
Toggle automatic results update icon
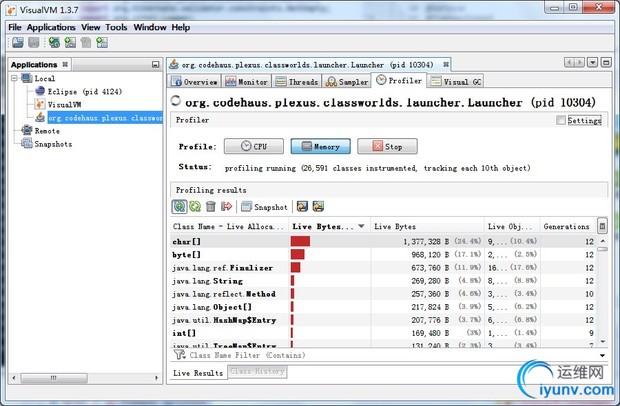179,206
